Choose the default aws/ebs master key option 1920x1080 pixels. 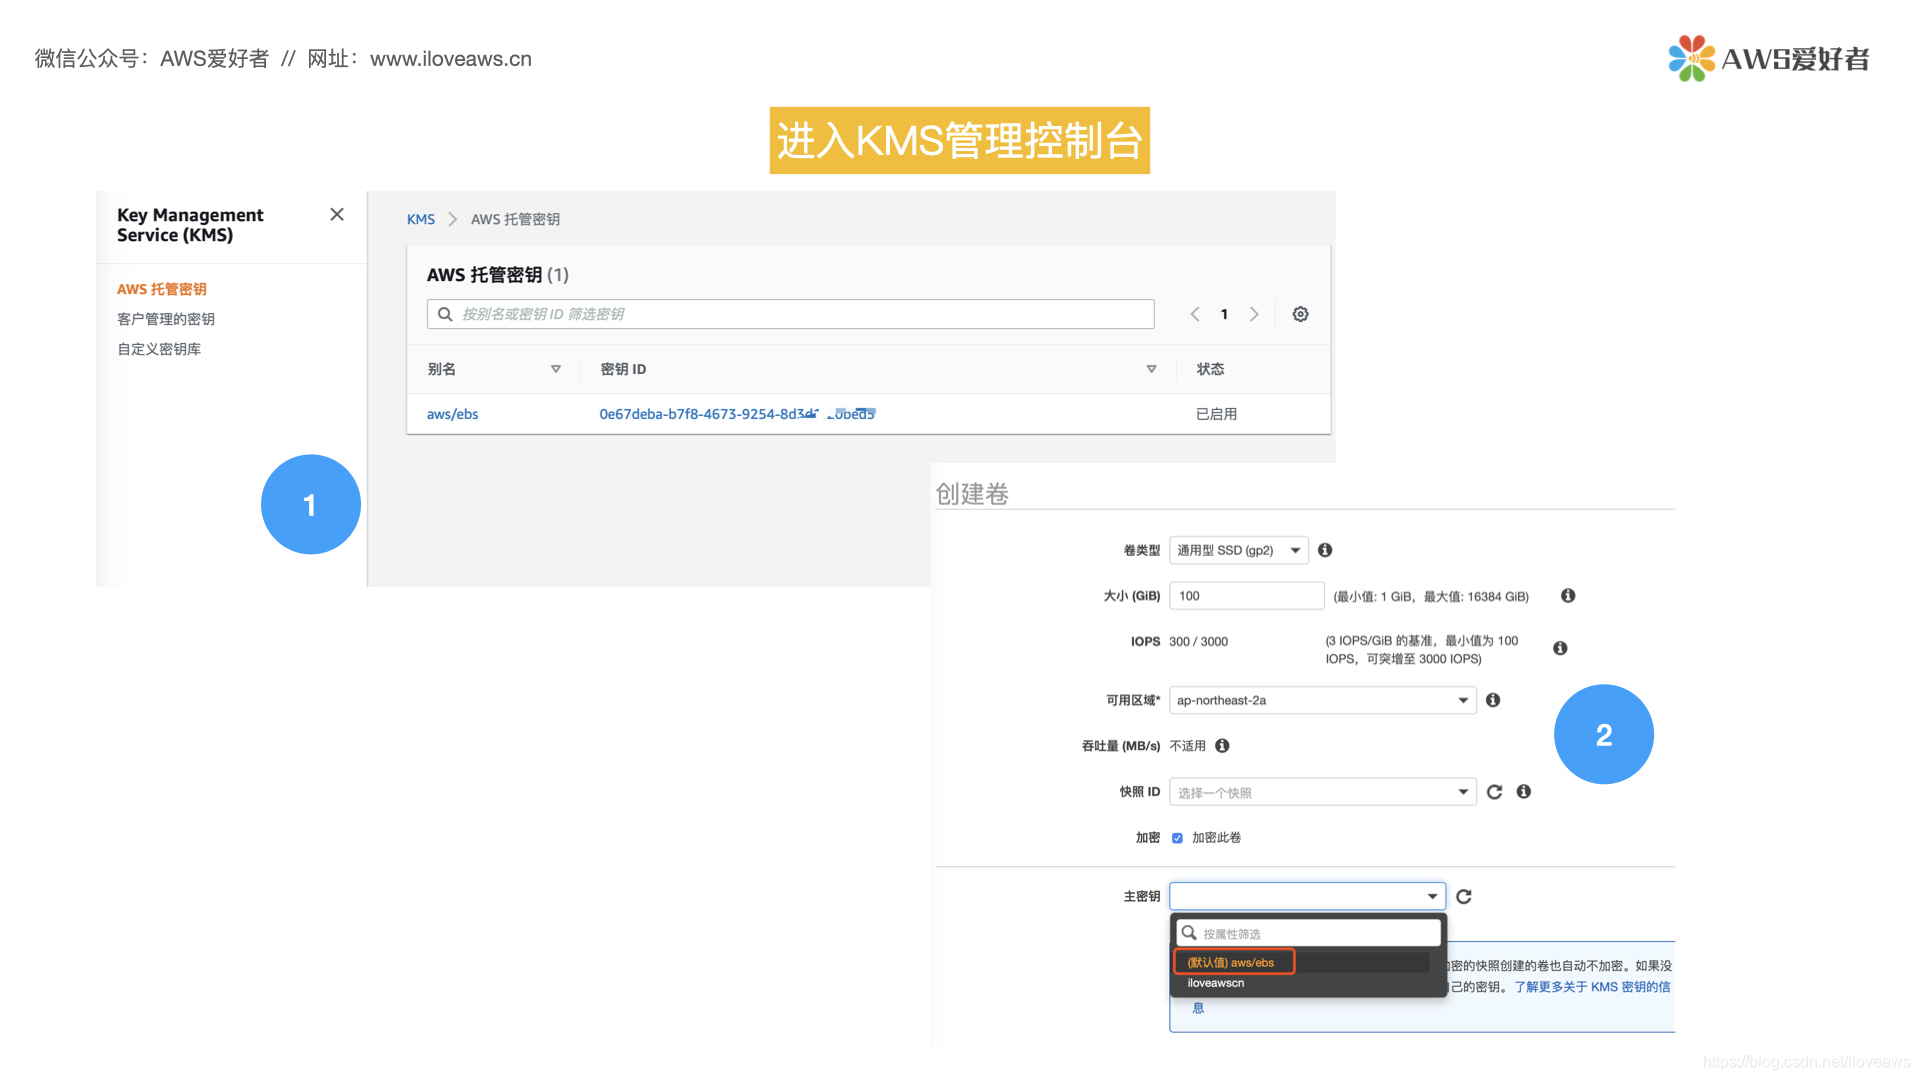(x=1232, y=962)
